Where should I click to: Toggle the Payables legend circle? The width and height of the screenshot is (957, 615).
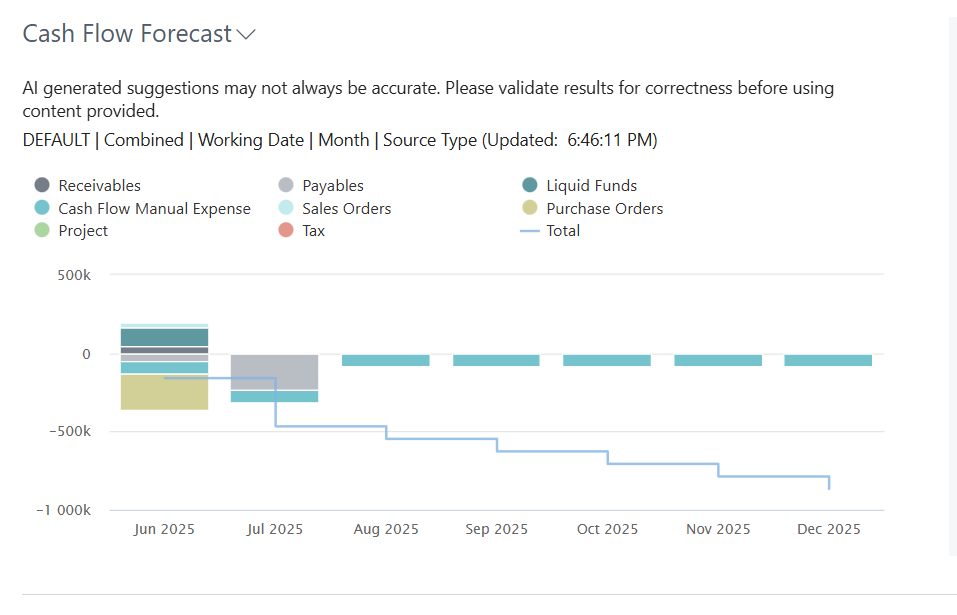(x=286, y=185)
